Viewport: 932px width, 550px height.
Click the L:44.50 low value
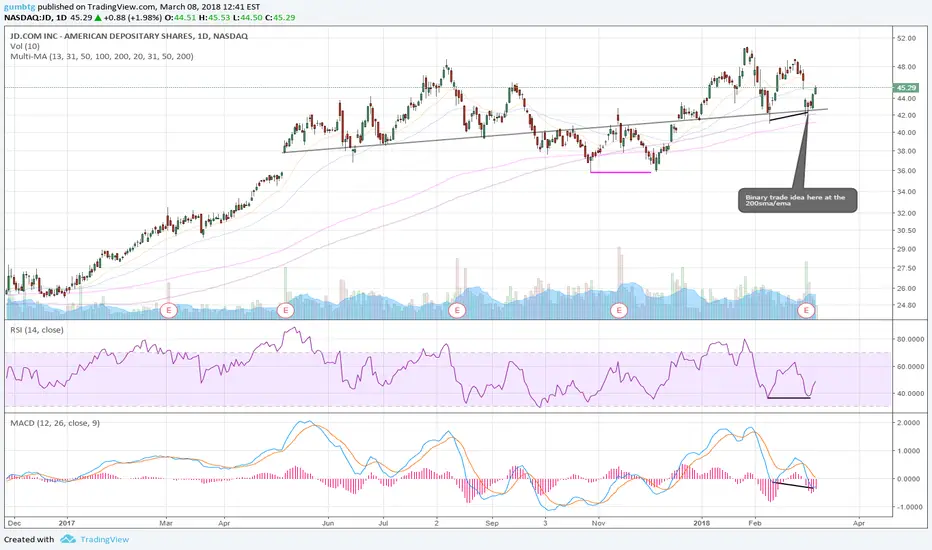pos(247,18)
